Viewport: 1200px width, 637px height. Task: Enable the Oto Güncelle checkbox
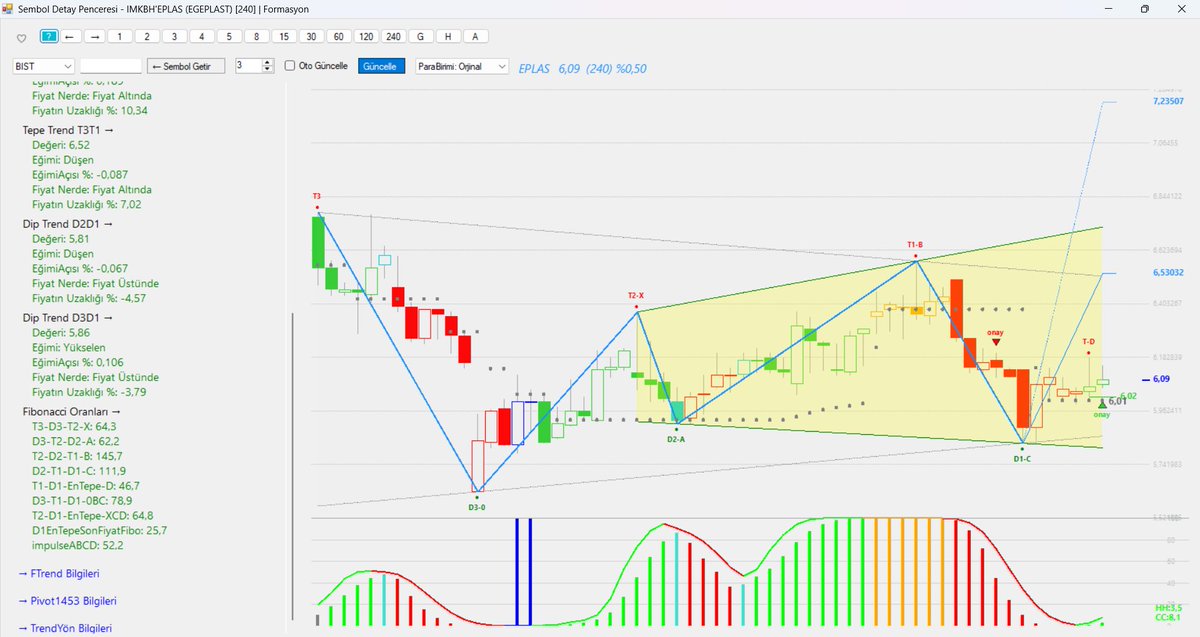coord(291,66)
